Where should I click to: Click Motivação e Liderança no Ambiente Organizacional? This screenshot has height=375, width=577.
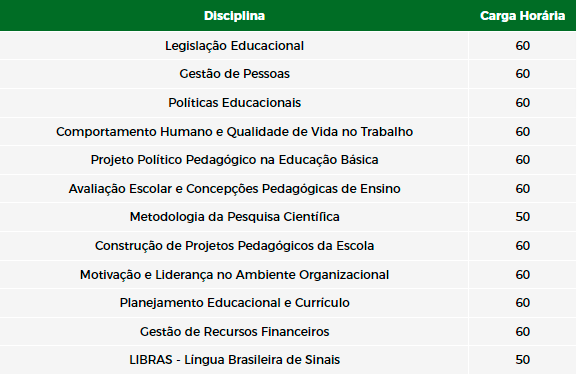234,275
